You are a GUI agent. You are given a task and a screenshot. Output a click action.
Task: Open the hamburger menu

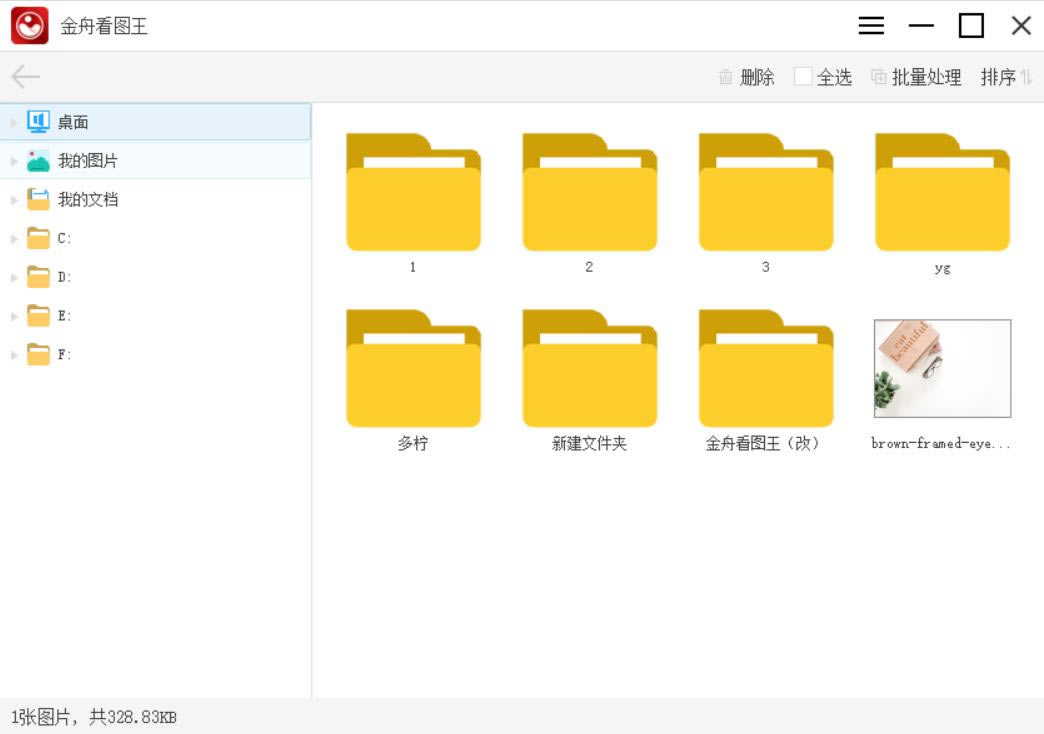coord(871,25)
